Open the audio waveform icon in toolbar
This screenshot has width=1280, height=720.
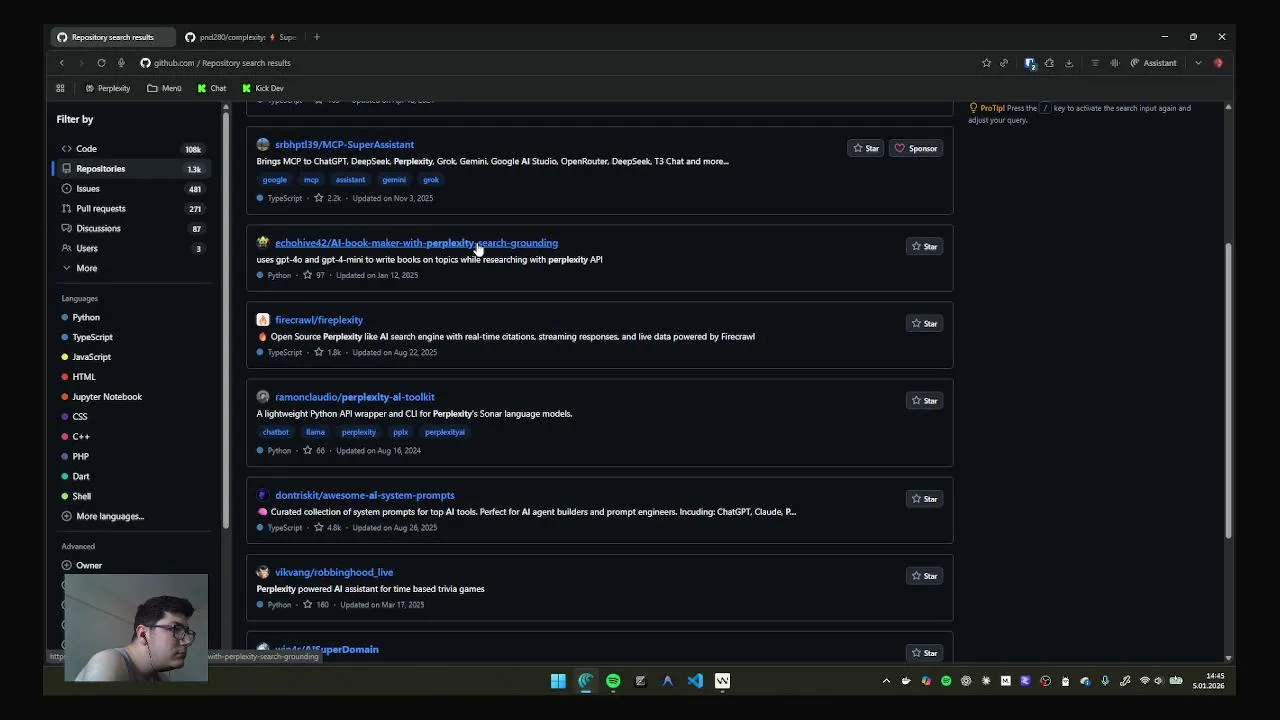point(1114,63)
